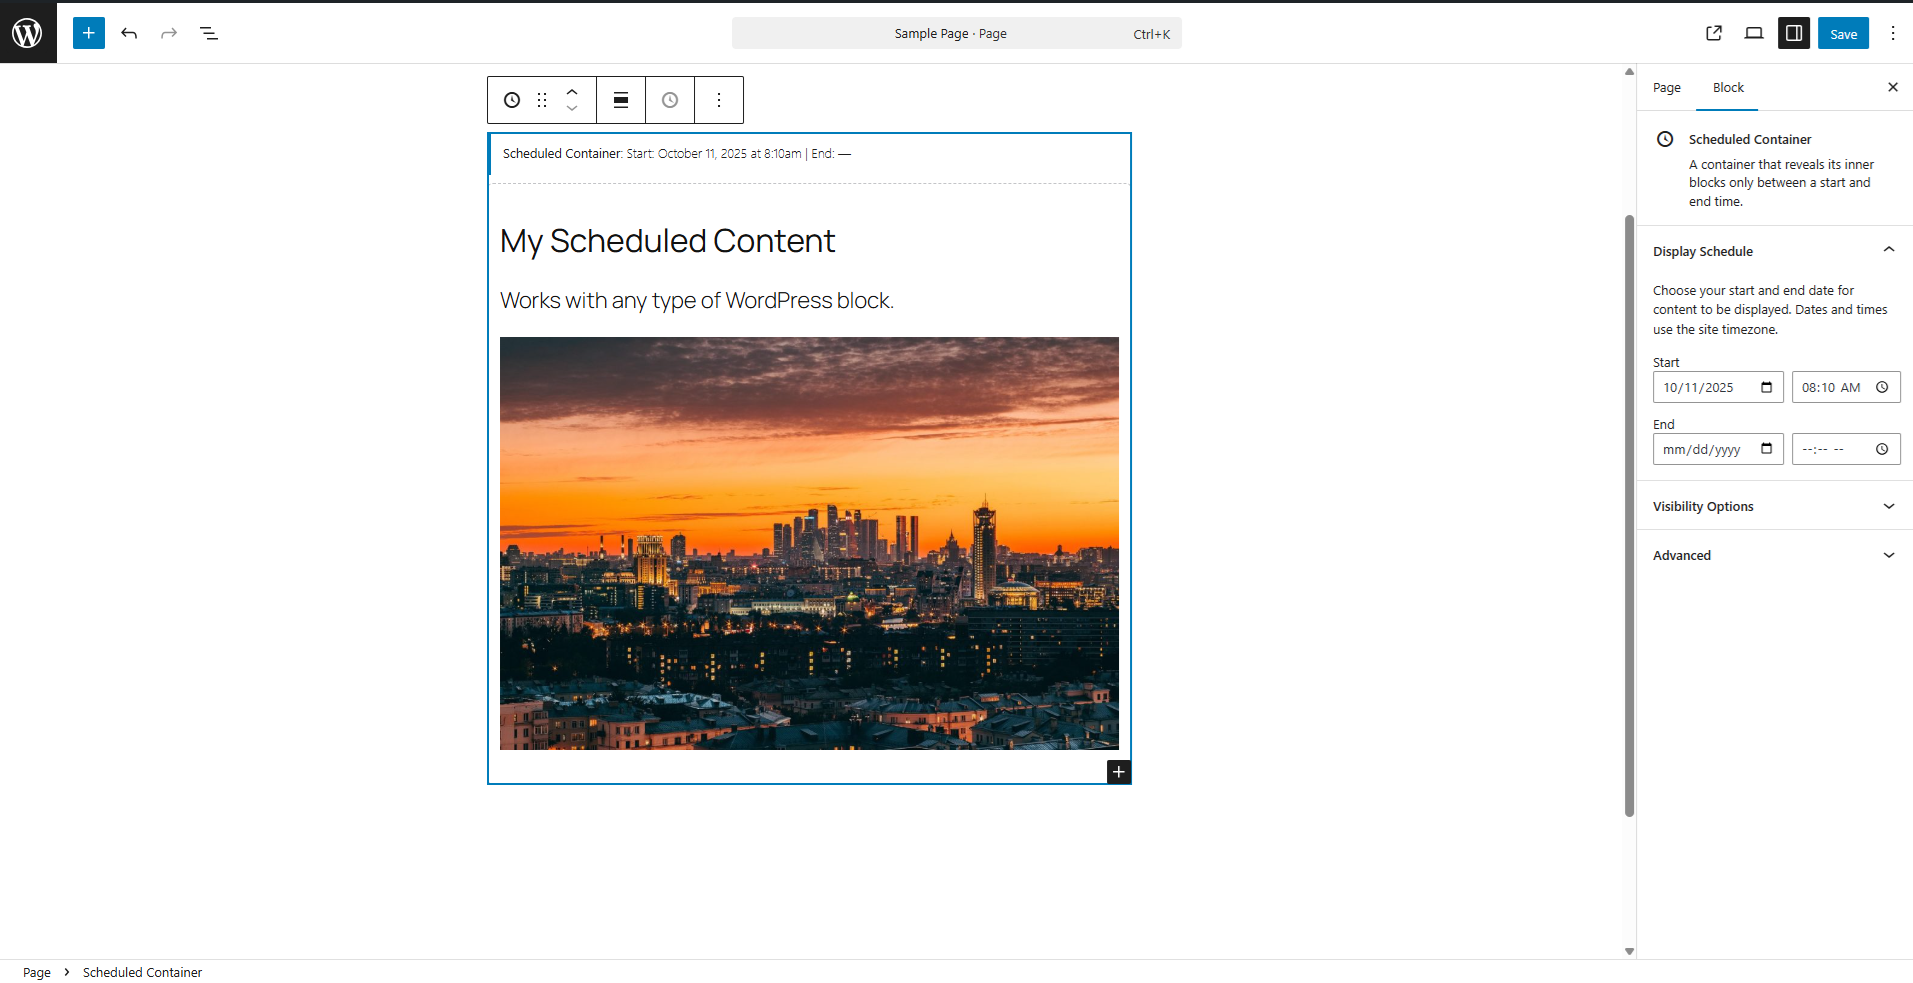Screen dimensions: 1913x983
Task: Open alignment options for the block
Action: tap(620, 100)
